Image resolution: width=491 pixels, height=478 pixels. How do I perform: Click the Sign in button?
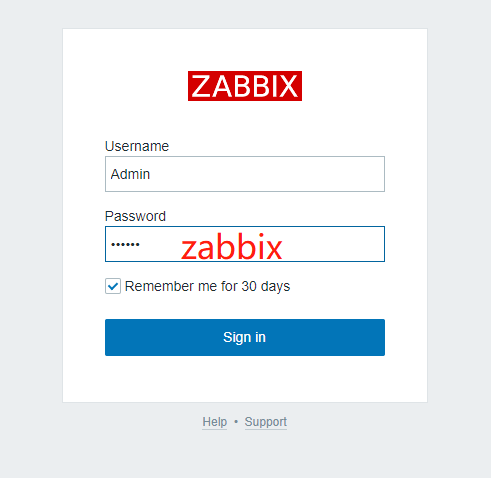[x=245, y=337]
